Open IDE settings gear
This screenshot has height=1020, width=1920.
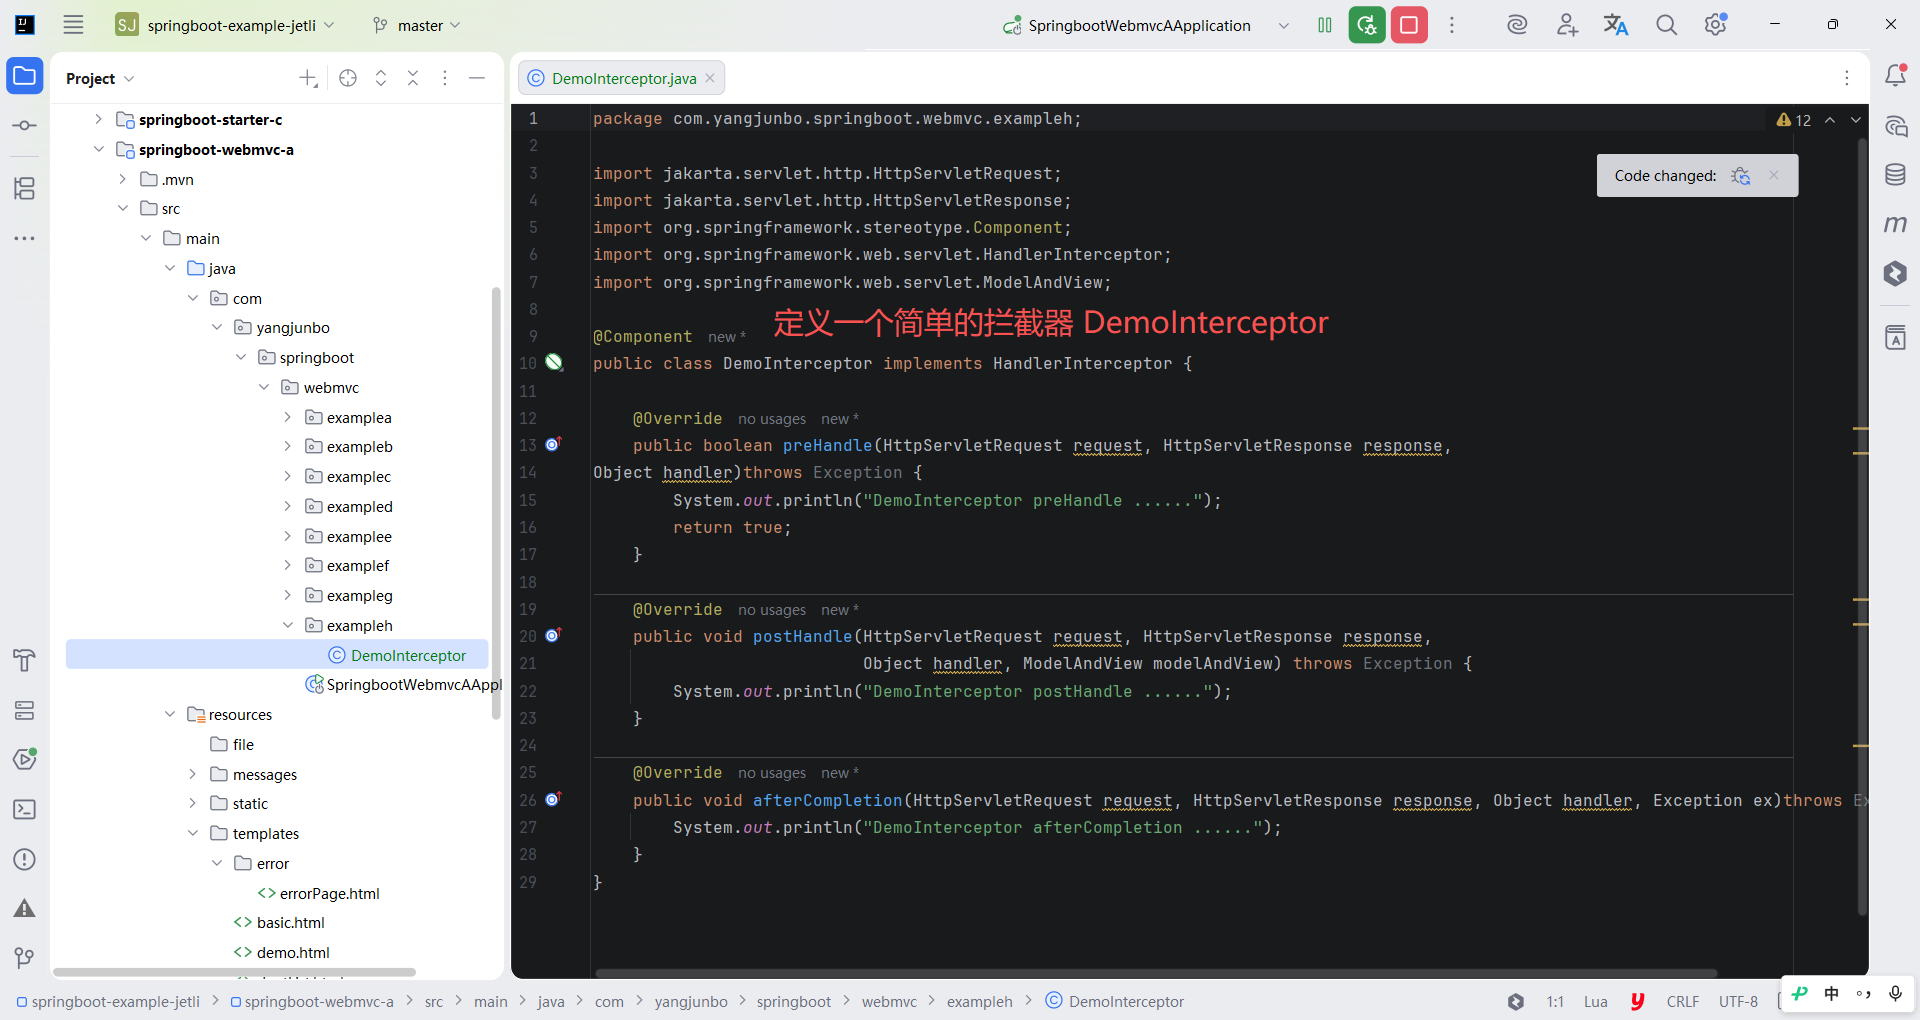(1716, 25)
